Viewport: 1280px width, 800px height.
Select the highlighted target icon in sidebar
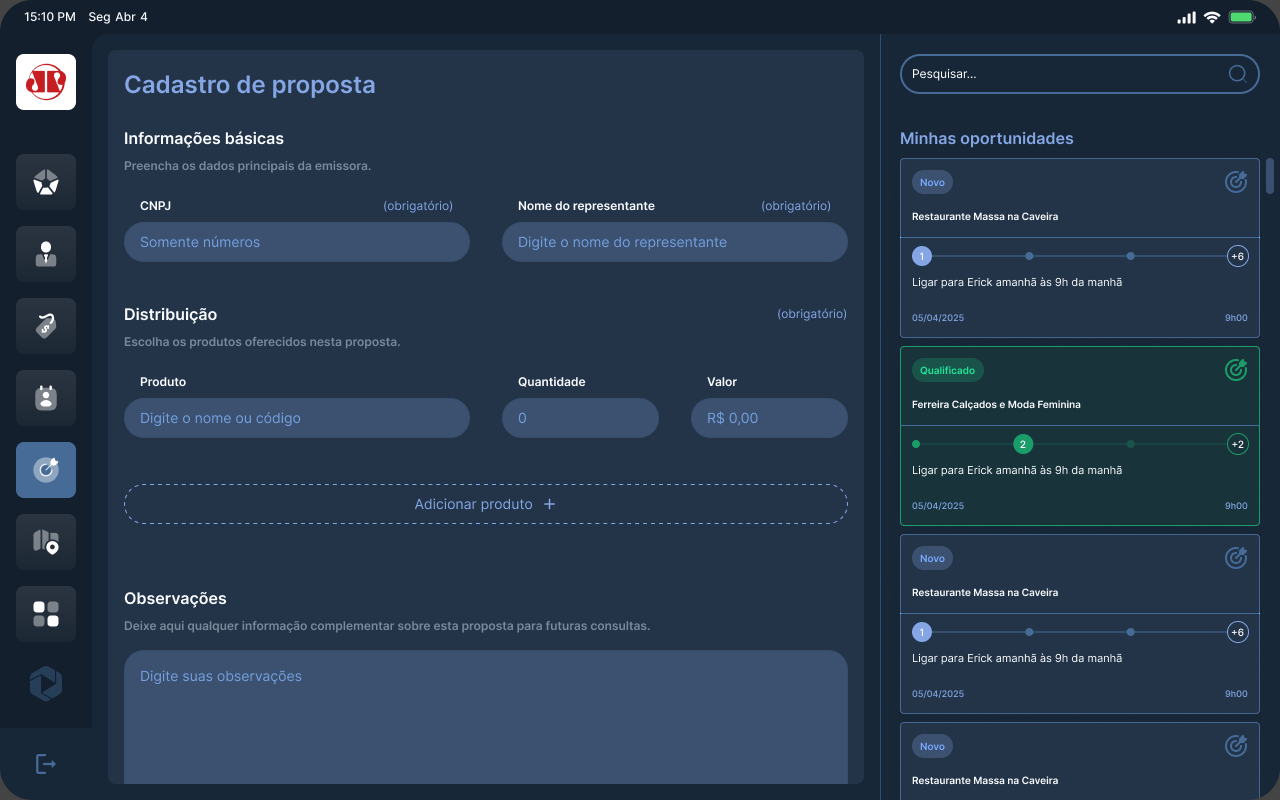tap(46, 470)
